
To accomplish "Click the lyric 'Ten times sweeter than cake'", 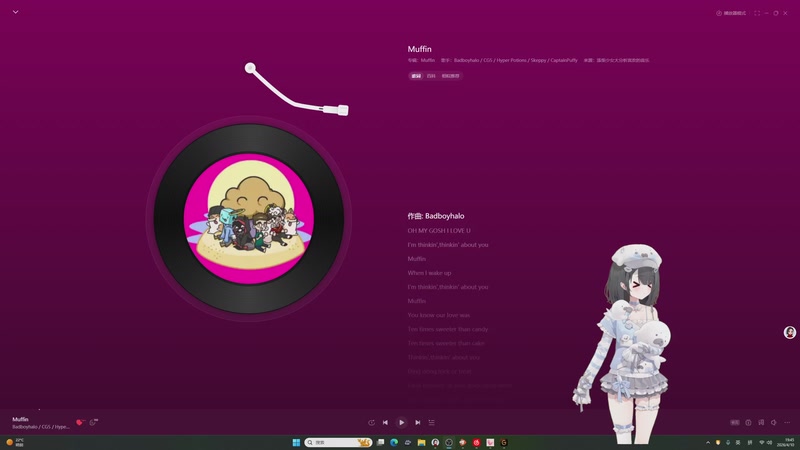I will [x=446, y=343].
